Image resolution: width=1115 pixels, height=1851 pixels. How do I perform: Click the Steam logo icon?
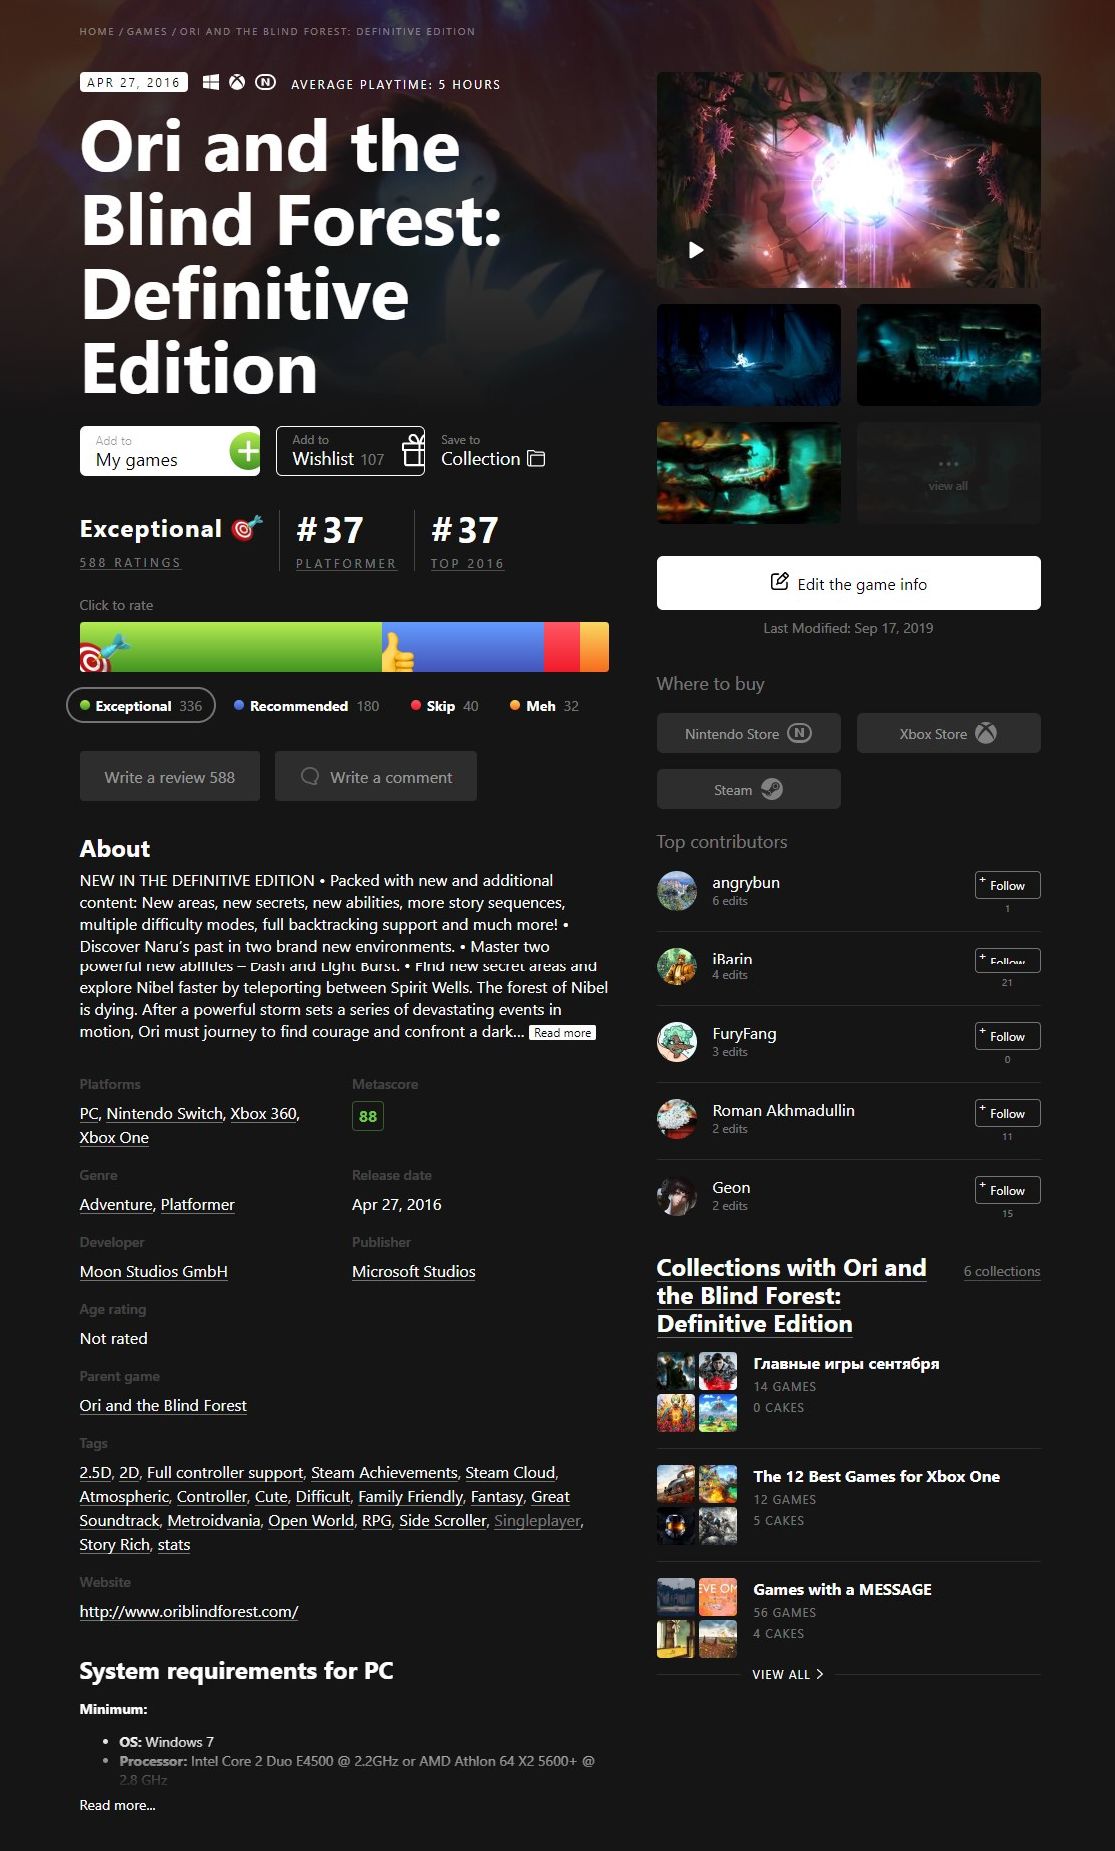(771, 789)
